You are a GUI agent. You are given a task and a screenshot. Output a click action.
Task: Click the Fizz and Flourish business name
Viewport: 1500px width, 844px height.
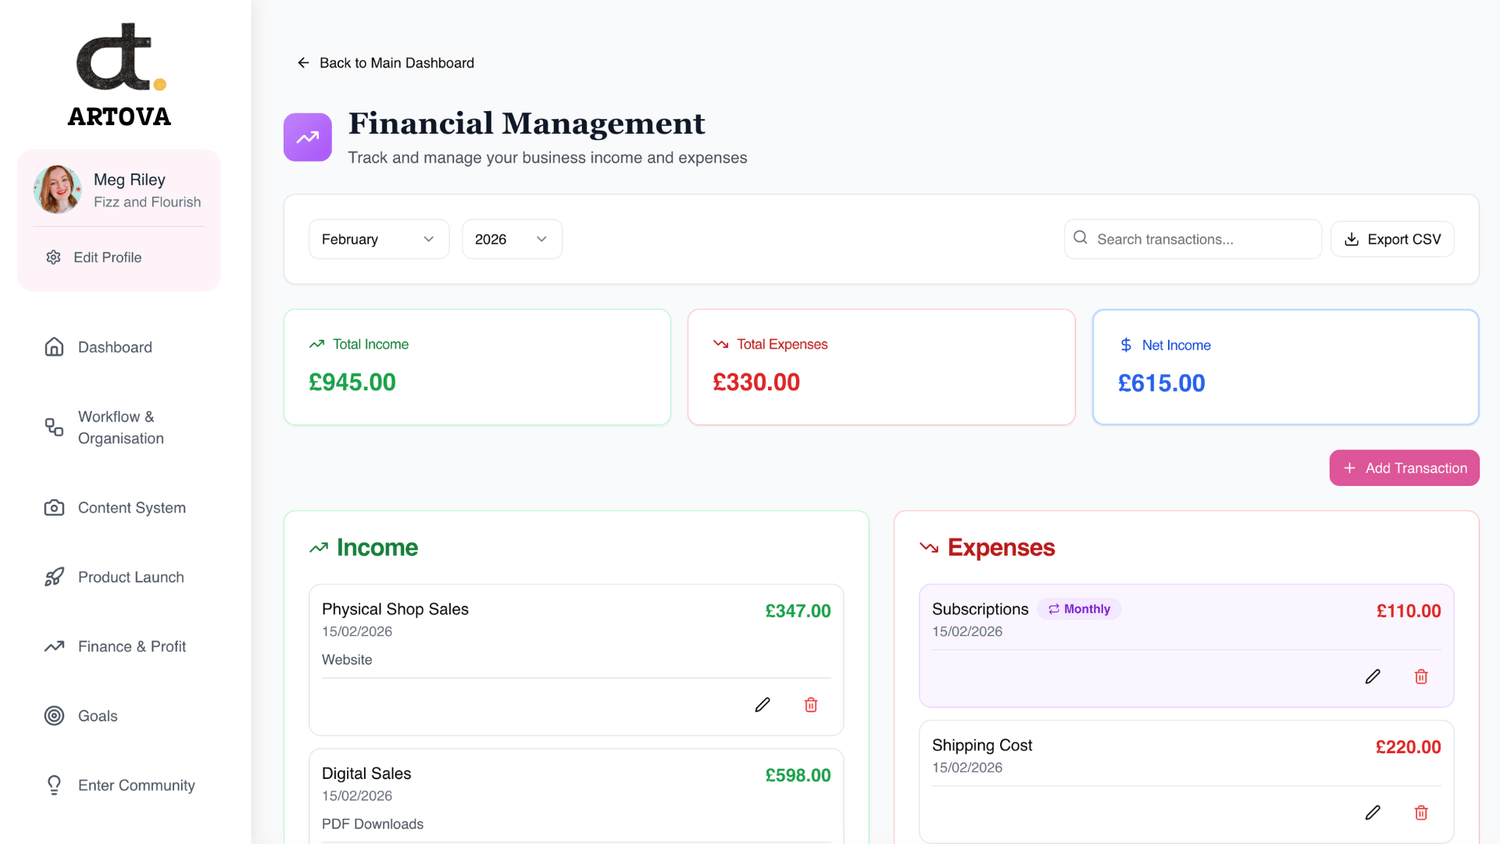147,202
